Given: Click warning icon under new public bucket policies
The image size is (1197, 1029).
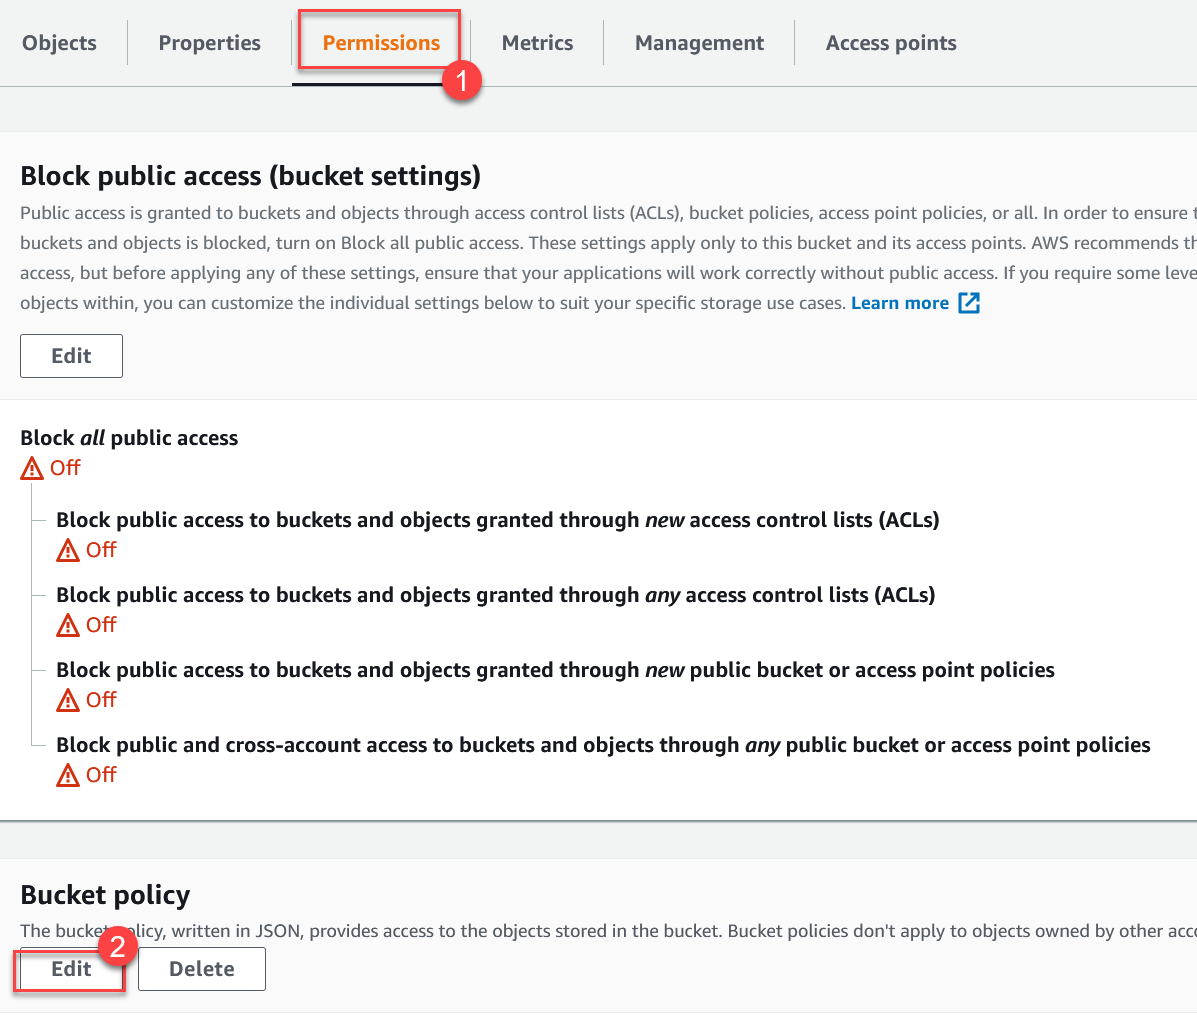Looking at the screenshot, I should (x=67, y=699).
